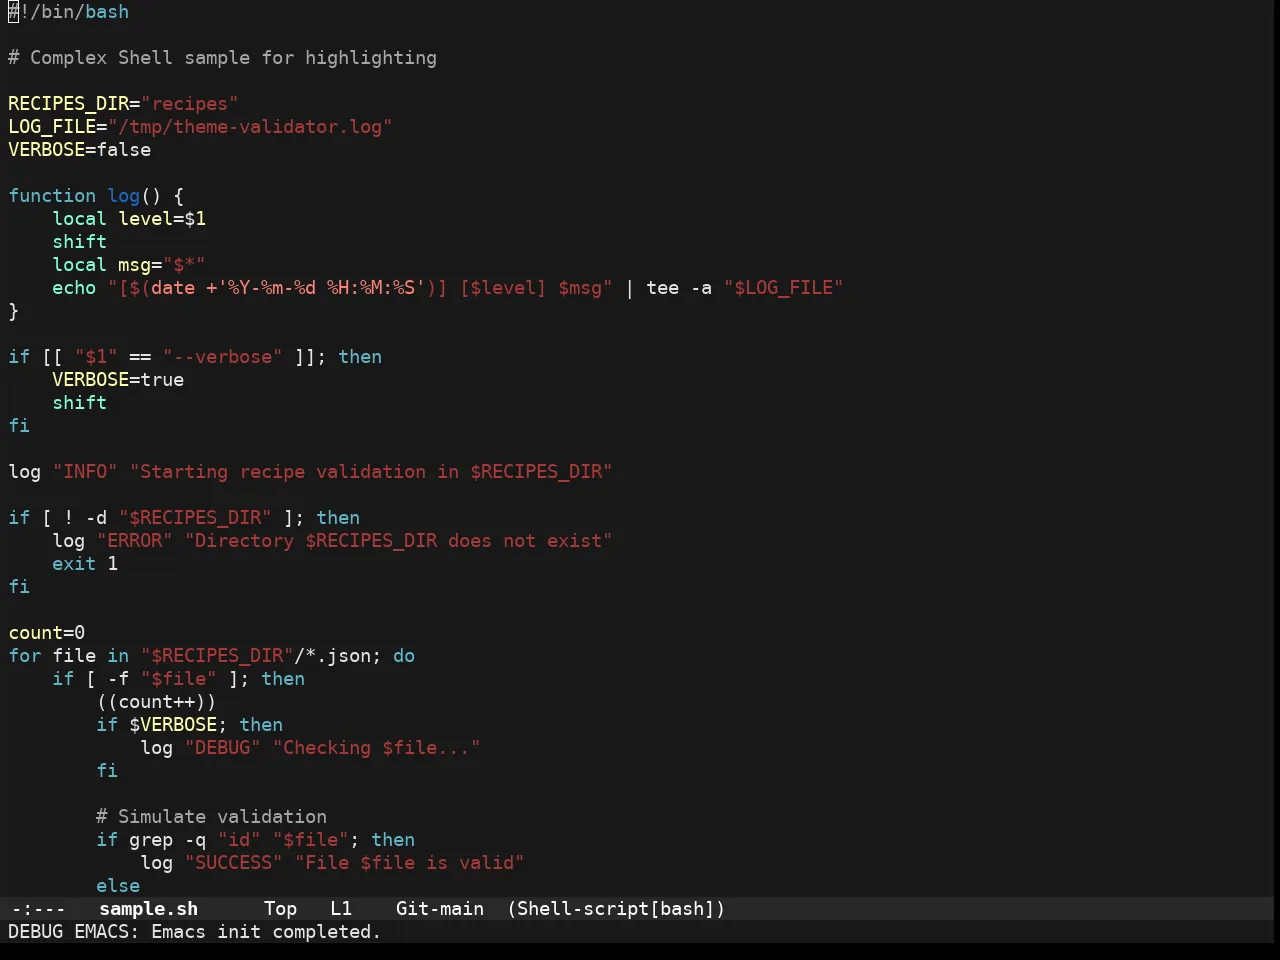The height and width of the screenshot is (960, 1280).
Task: Click the "Checking $file..." string
Action: click(376, 748)
